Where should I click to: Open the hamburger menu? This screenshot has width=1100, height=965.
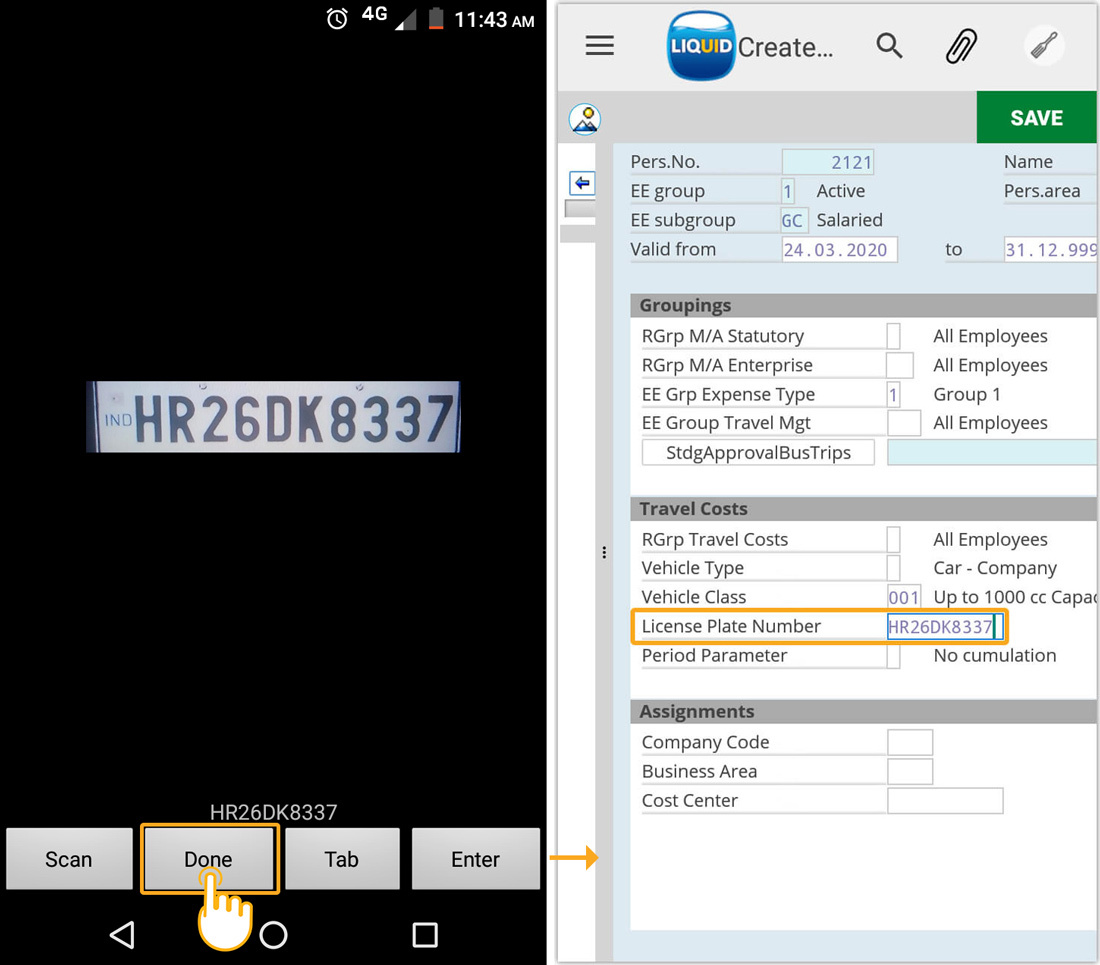click(600, 46)
